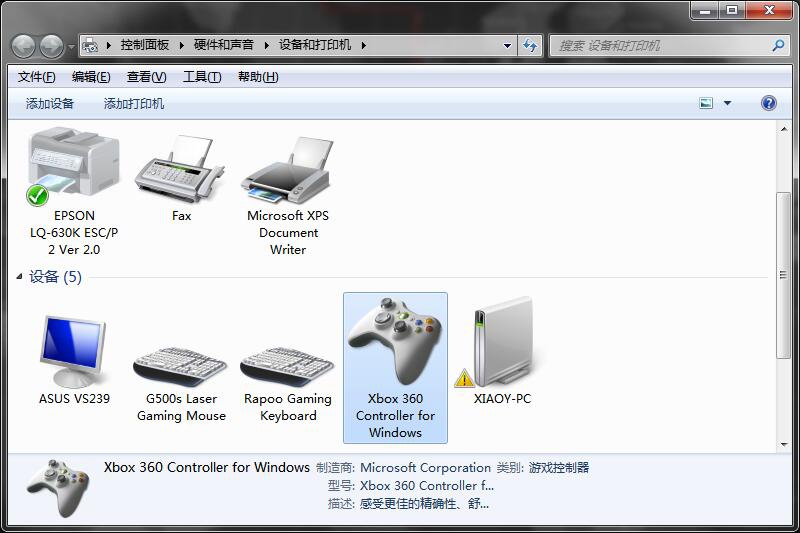The width and height of the screenshot is (800, 533).
Task: Expand arrow after 控制面板 breadcrumb
Action: [182, 45]
